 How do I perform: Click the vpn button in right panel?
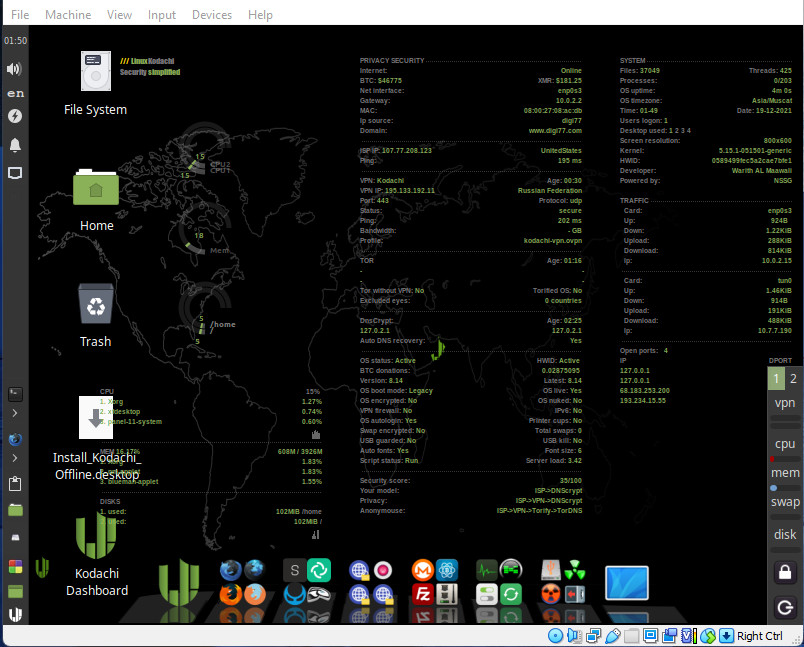click(785, 403)
